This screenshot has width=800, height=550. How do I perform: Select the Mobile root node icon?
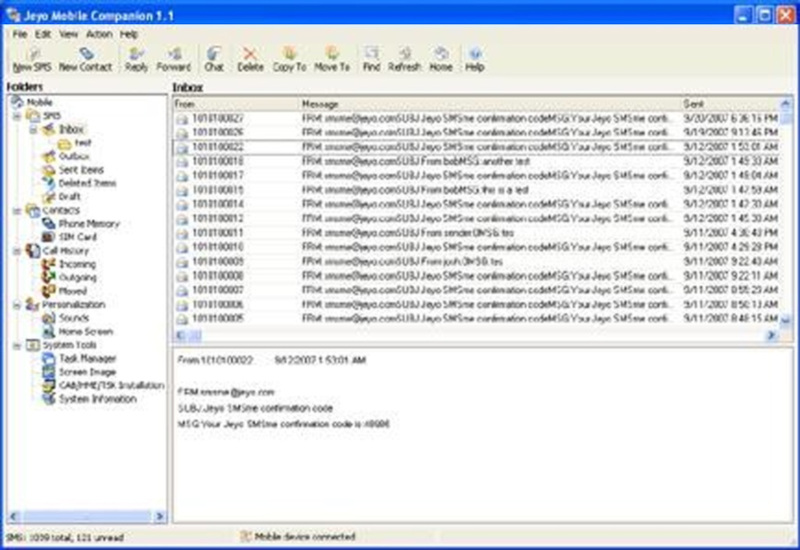pos(17,102)
